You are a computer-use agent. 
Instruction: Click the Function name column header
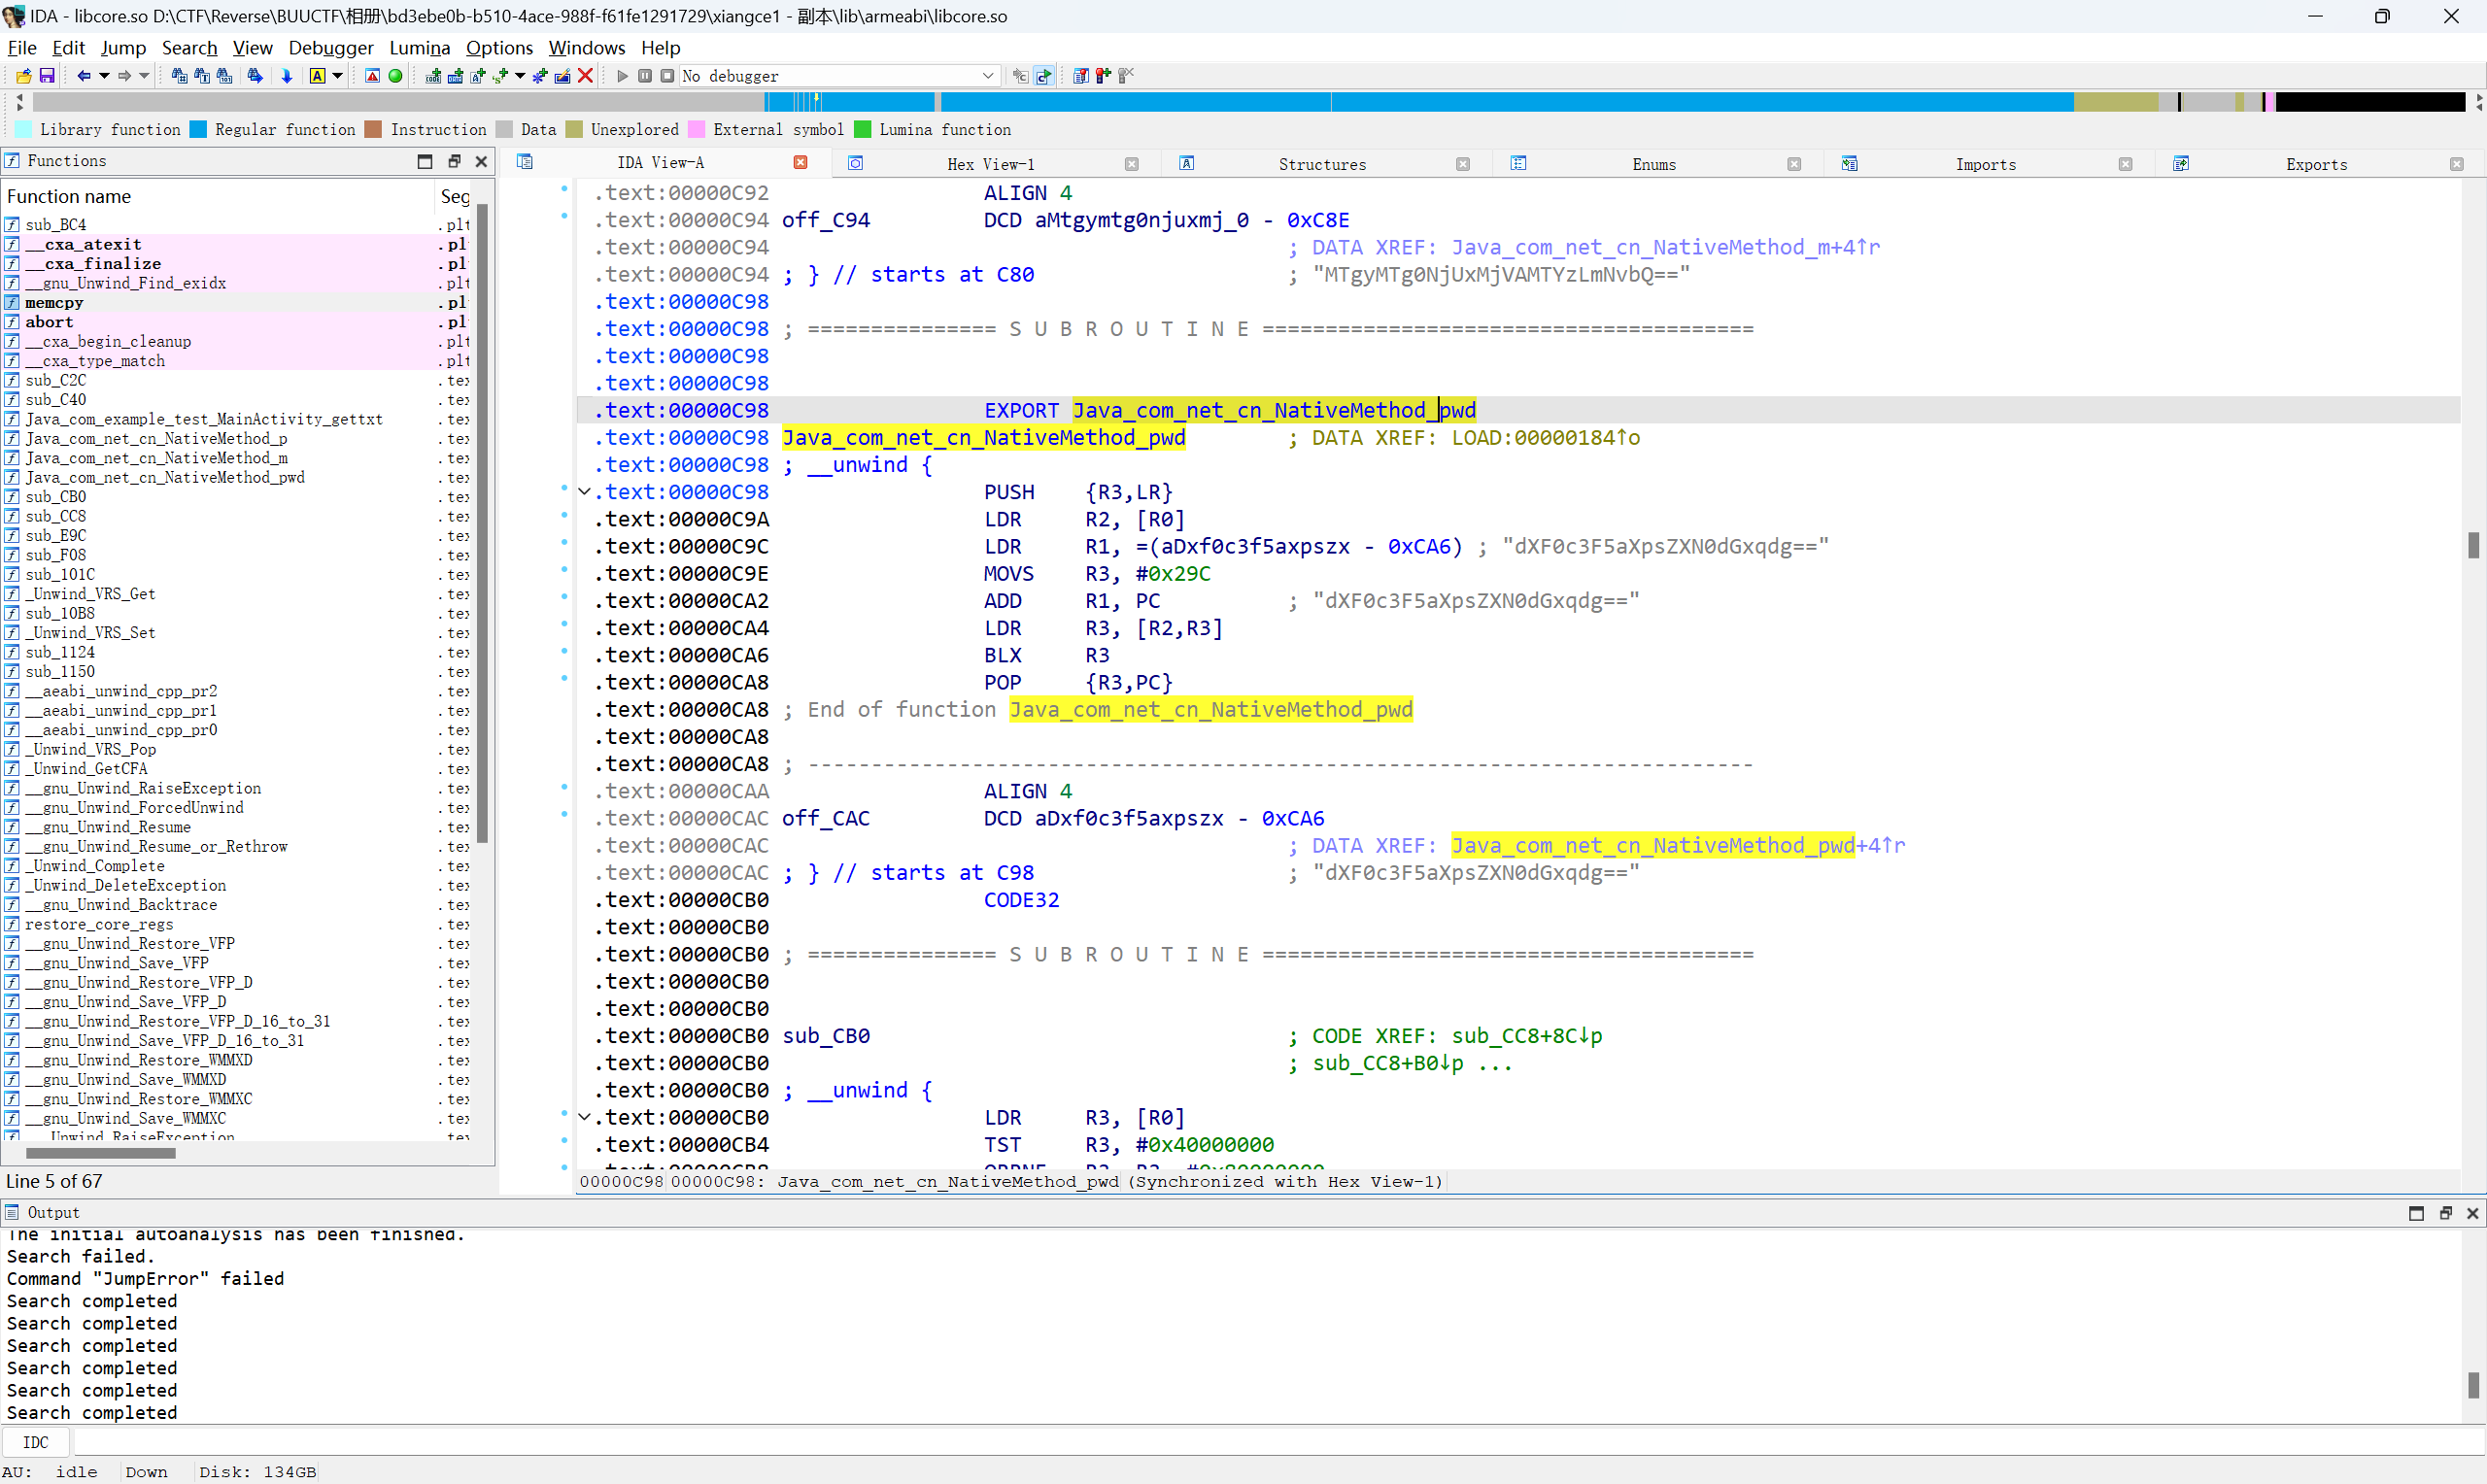(69, 196)
